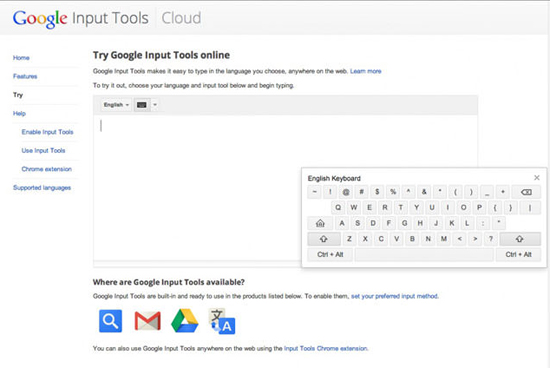Follow the Learn more link
Screen dimensions: 550x368
pyautogui.click(x=365, y=71)
